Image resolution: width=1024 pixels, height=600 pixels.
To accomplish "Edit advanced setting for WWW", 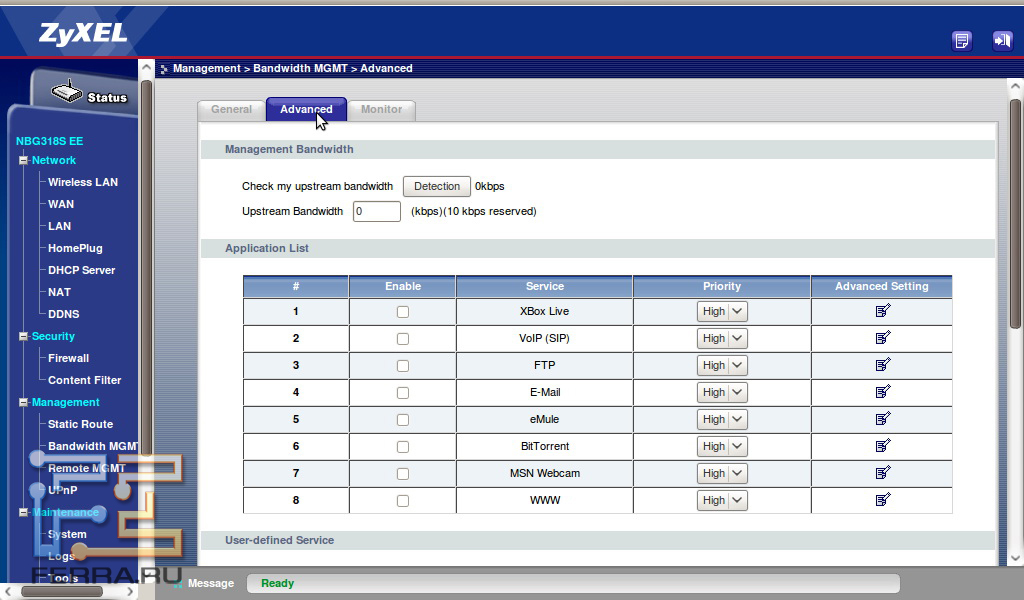I will tap(882, 500).
